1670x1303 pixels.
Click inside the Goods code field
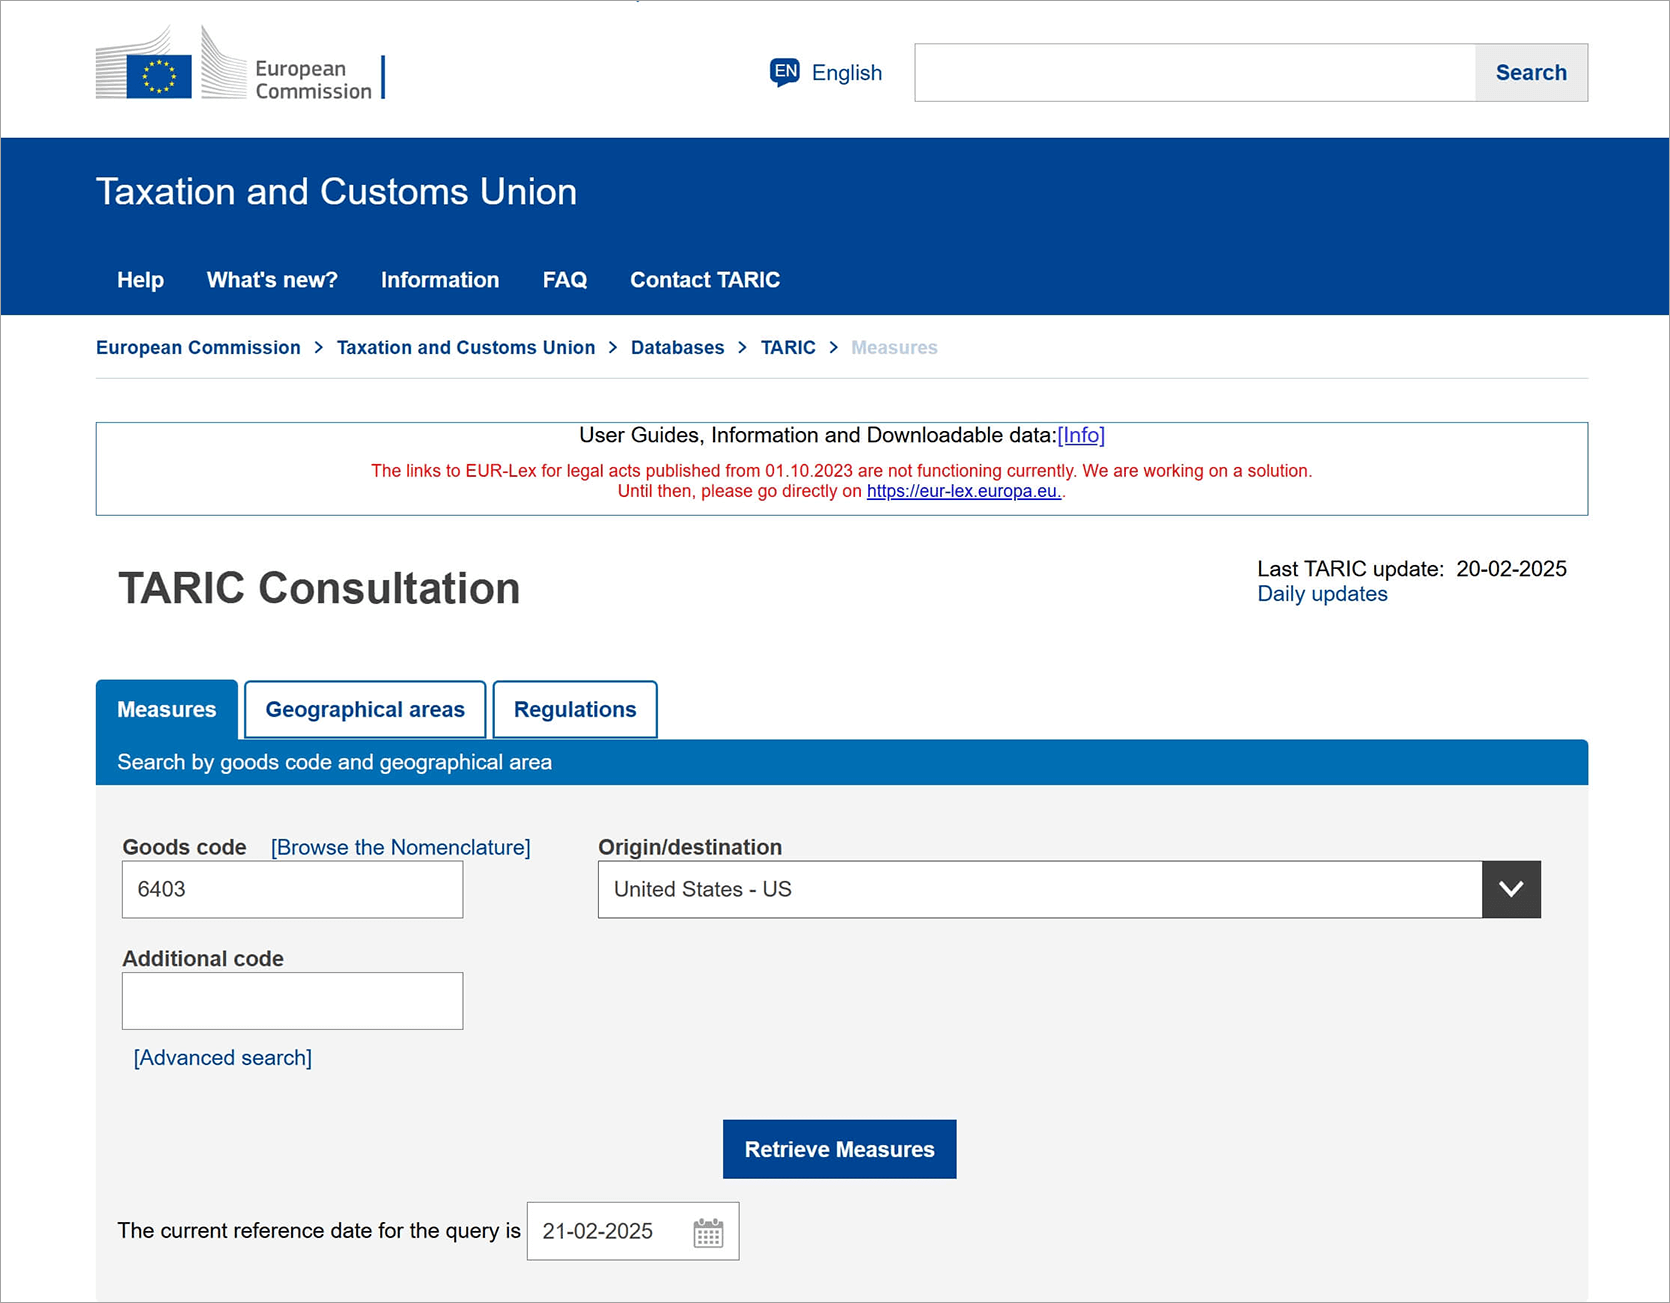292,889
